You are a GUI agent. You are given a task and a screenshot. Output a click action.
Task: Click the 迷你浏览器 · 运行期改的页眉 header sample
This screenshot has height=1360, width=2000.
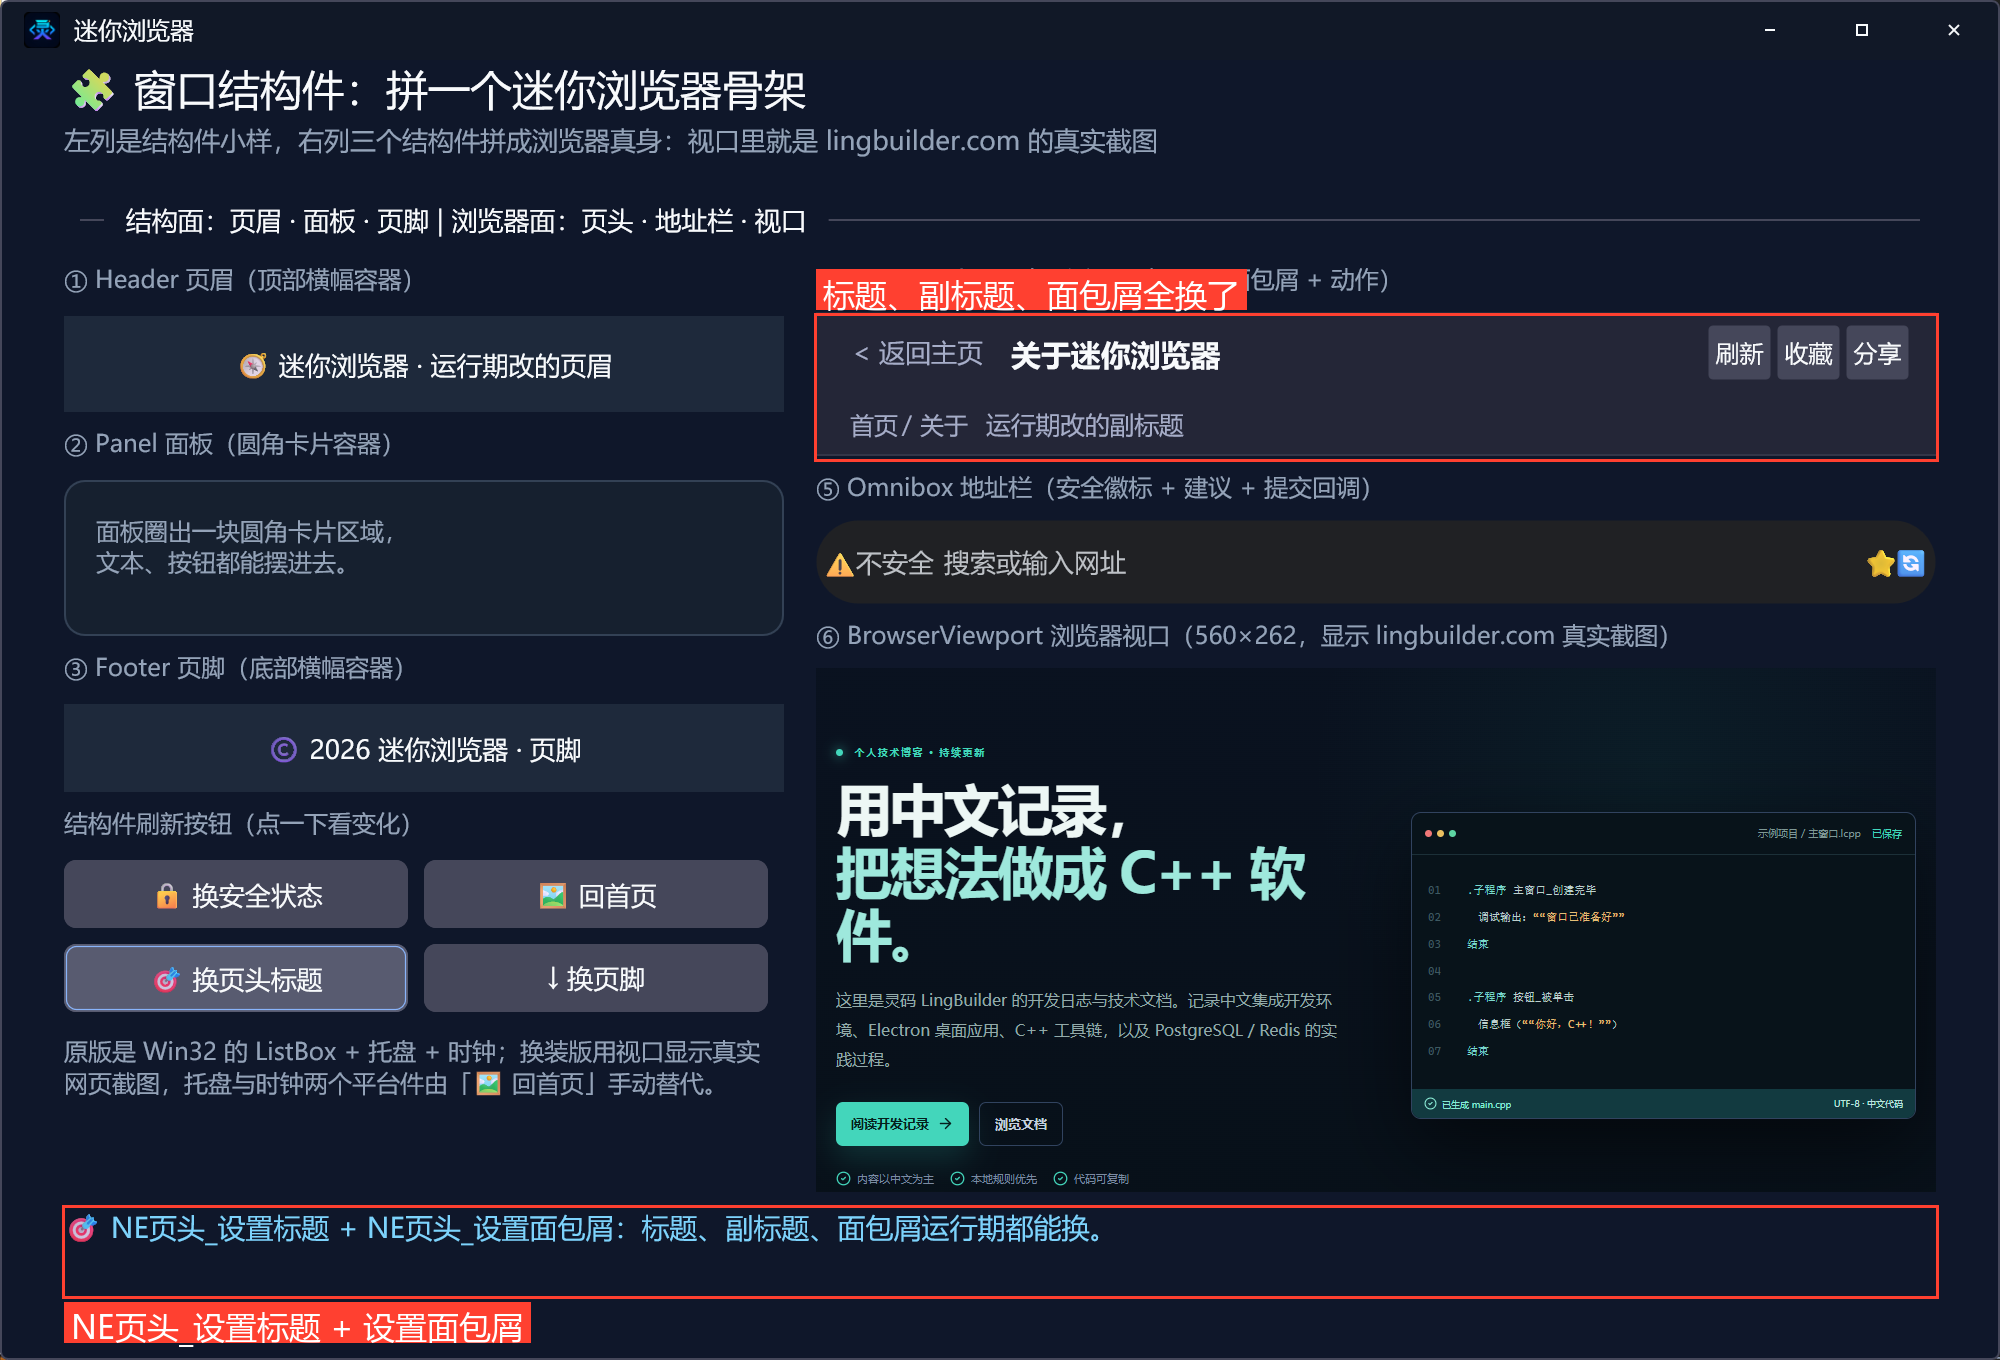[x=424, y=364]
